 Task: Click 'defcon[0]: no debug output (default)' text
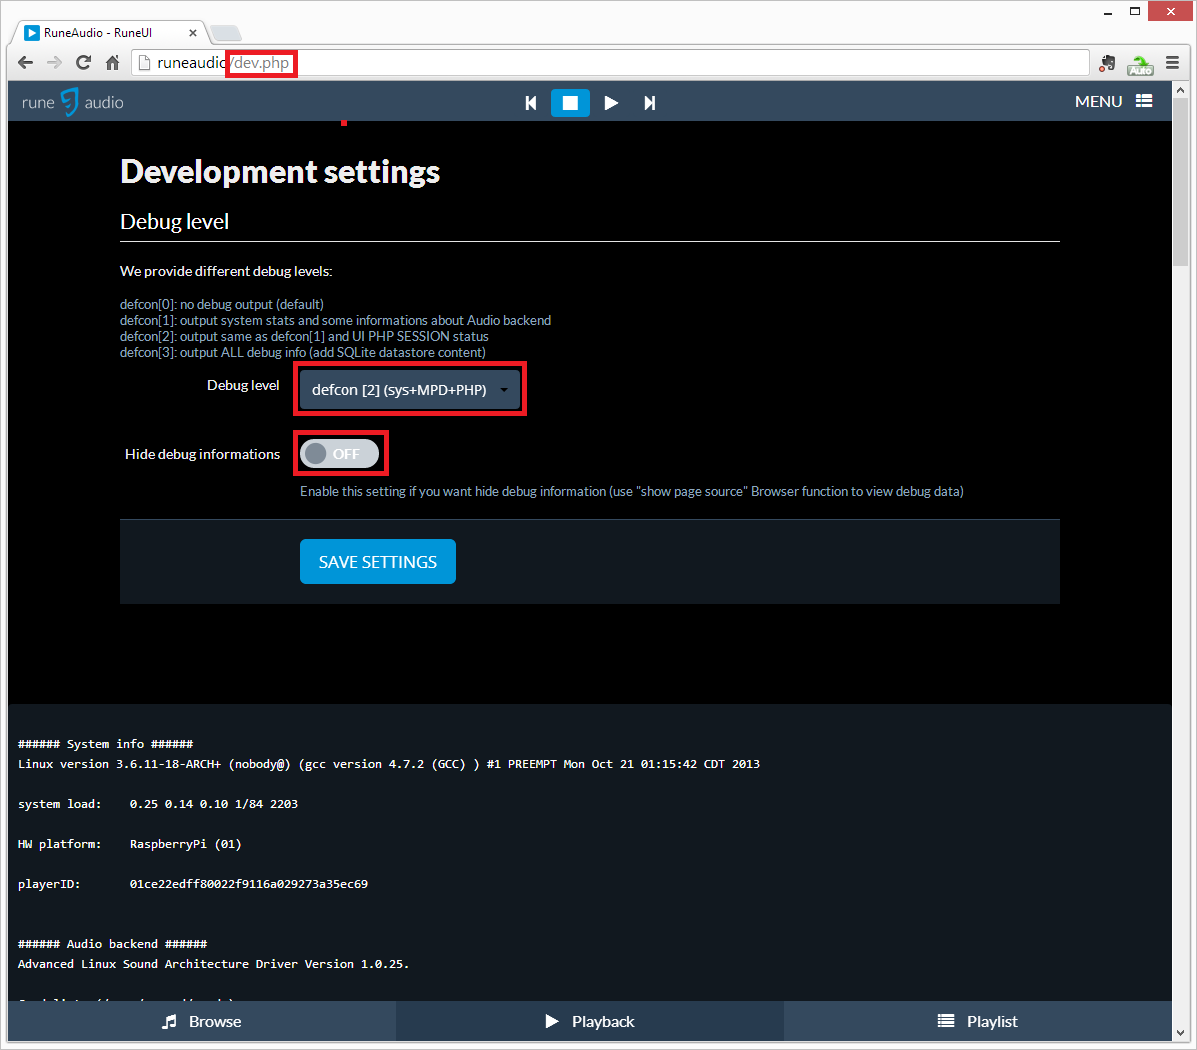coord(221,304)
